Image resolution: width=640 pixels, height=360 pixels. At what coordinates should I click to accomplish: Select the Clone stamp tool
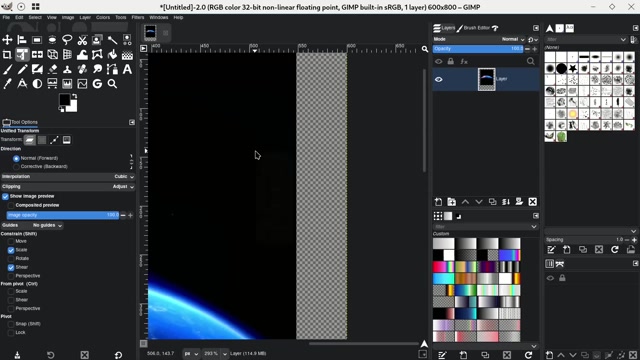tap(67, 69)
